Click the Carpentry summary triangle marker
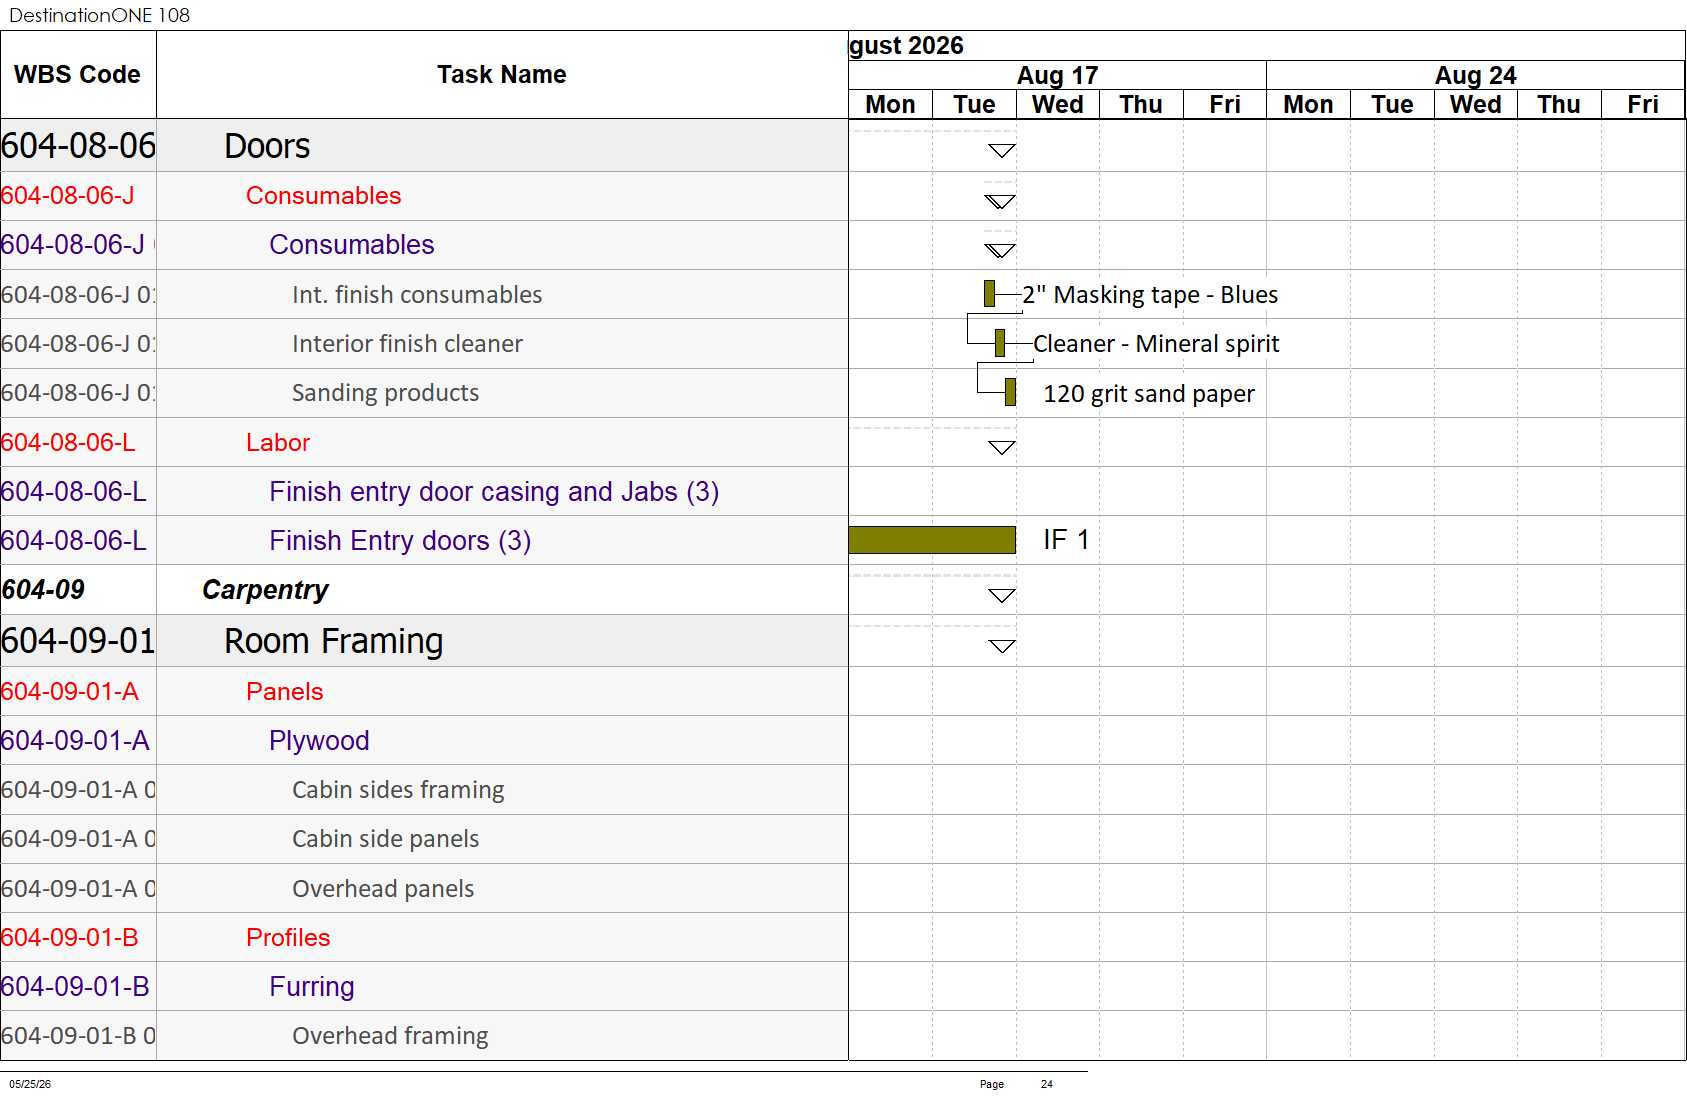The image size is (1687, 1097). [1001, 595]
